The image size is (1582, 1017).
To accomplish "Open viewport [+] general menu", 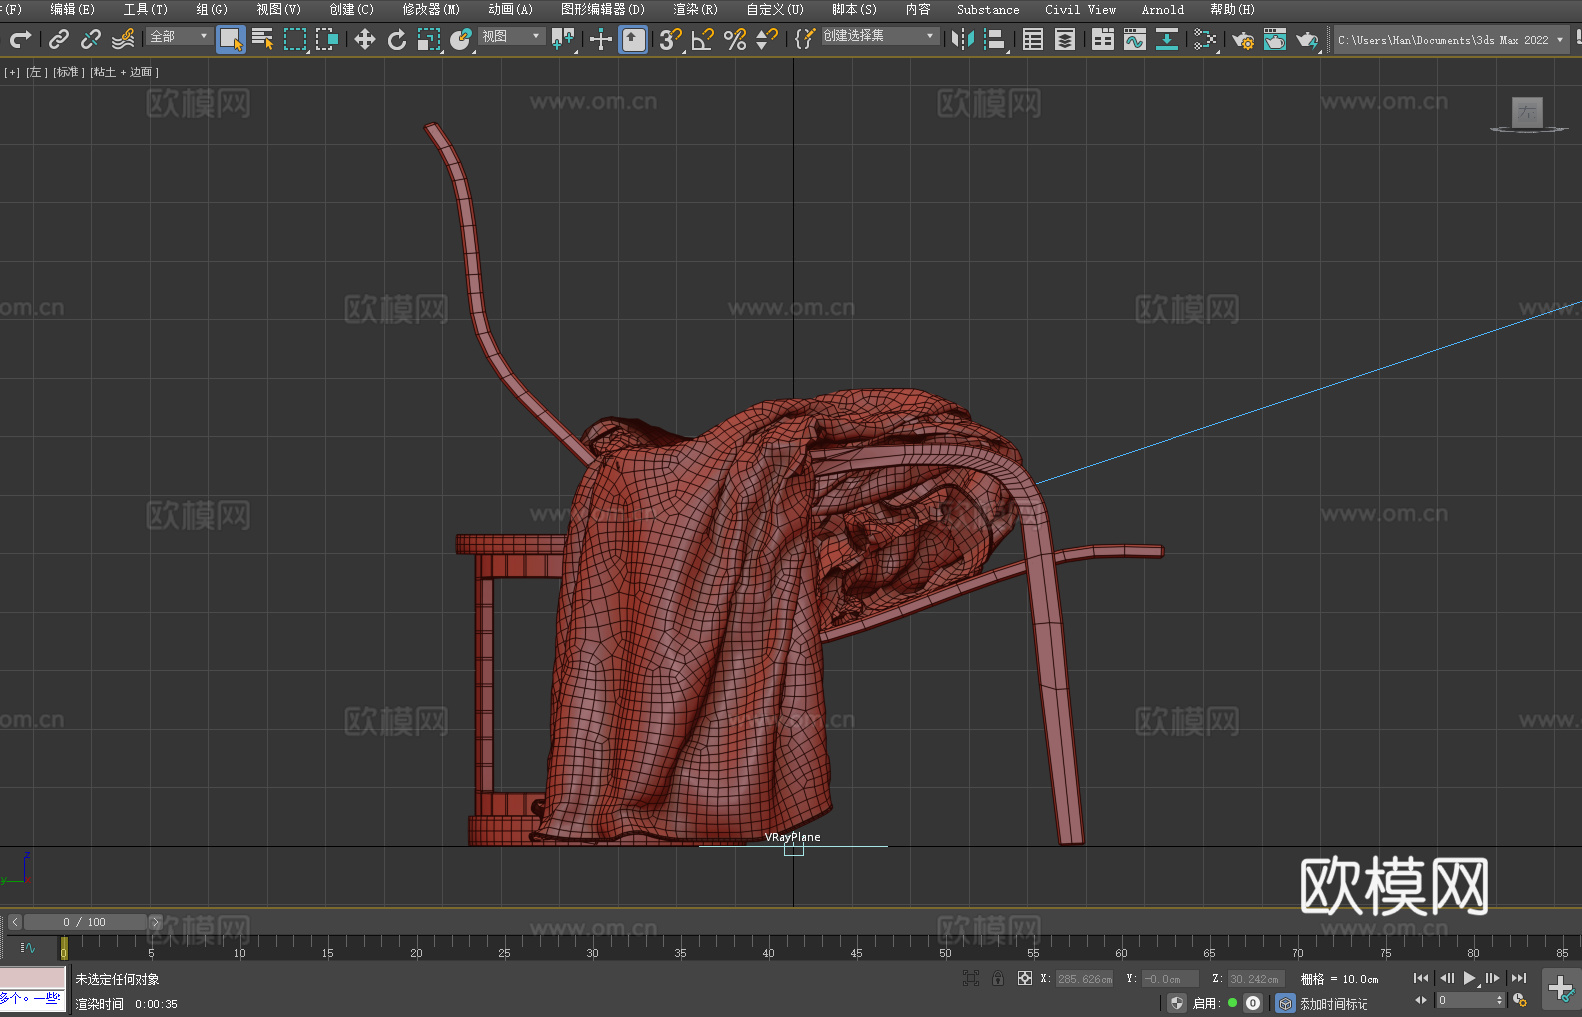I will (x=12, y=72).
